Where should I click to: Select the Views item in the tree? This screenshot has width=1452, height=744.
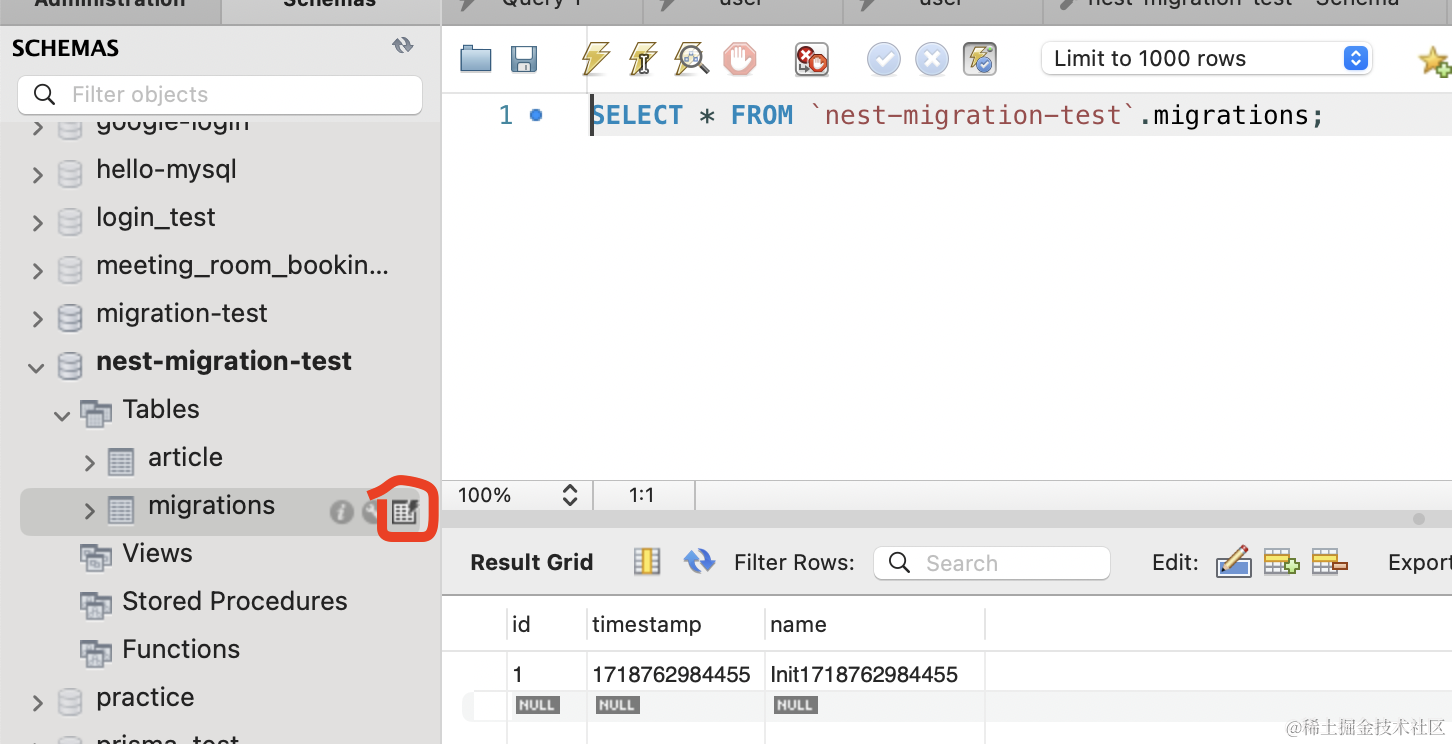coord(157,554)
